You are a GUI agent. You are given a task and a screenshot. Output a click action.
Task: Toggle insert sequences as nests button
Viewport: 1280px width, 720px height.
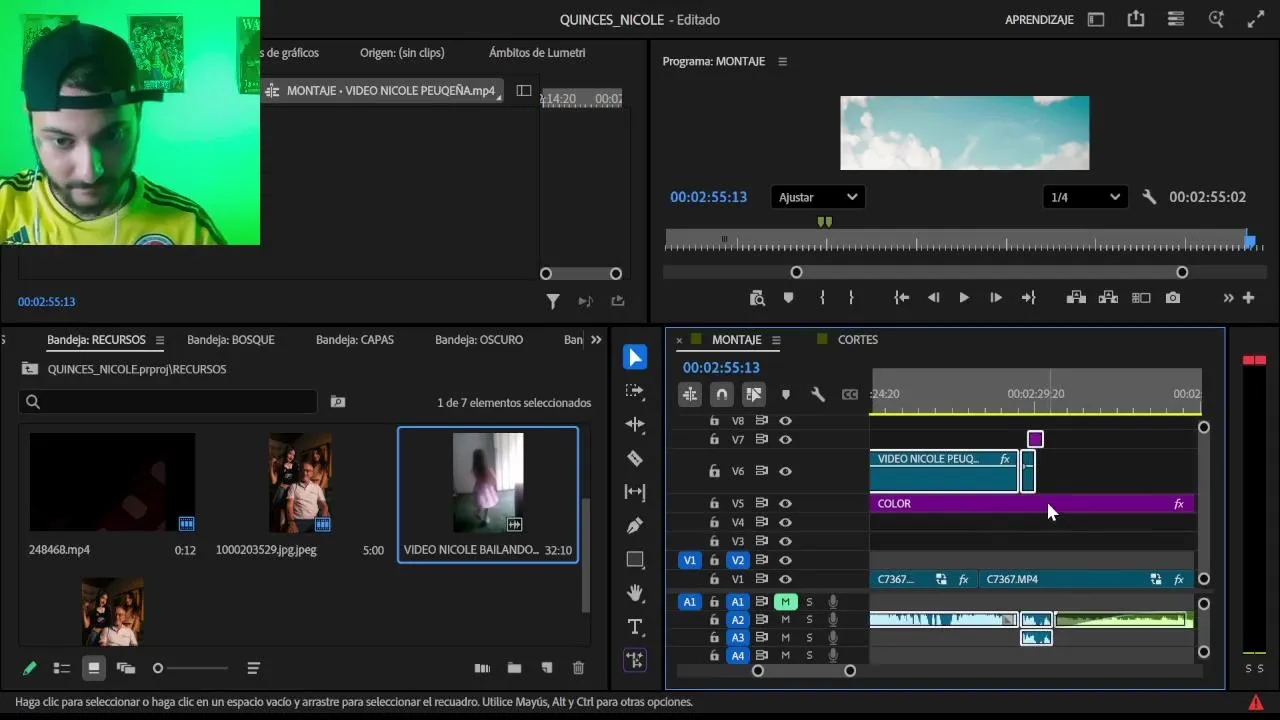(x=690, y=395)
